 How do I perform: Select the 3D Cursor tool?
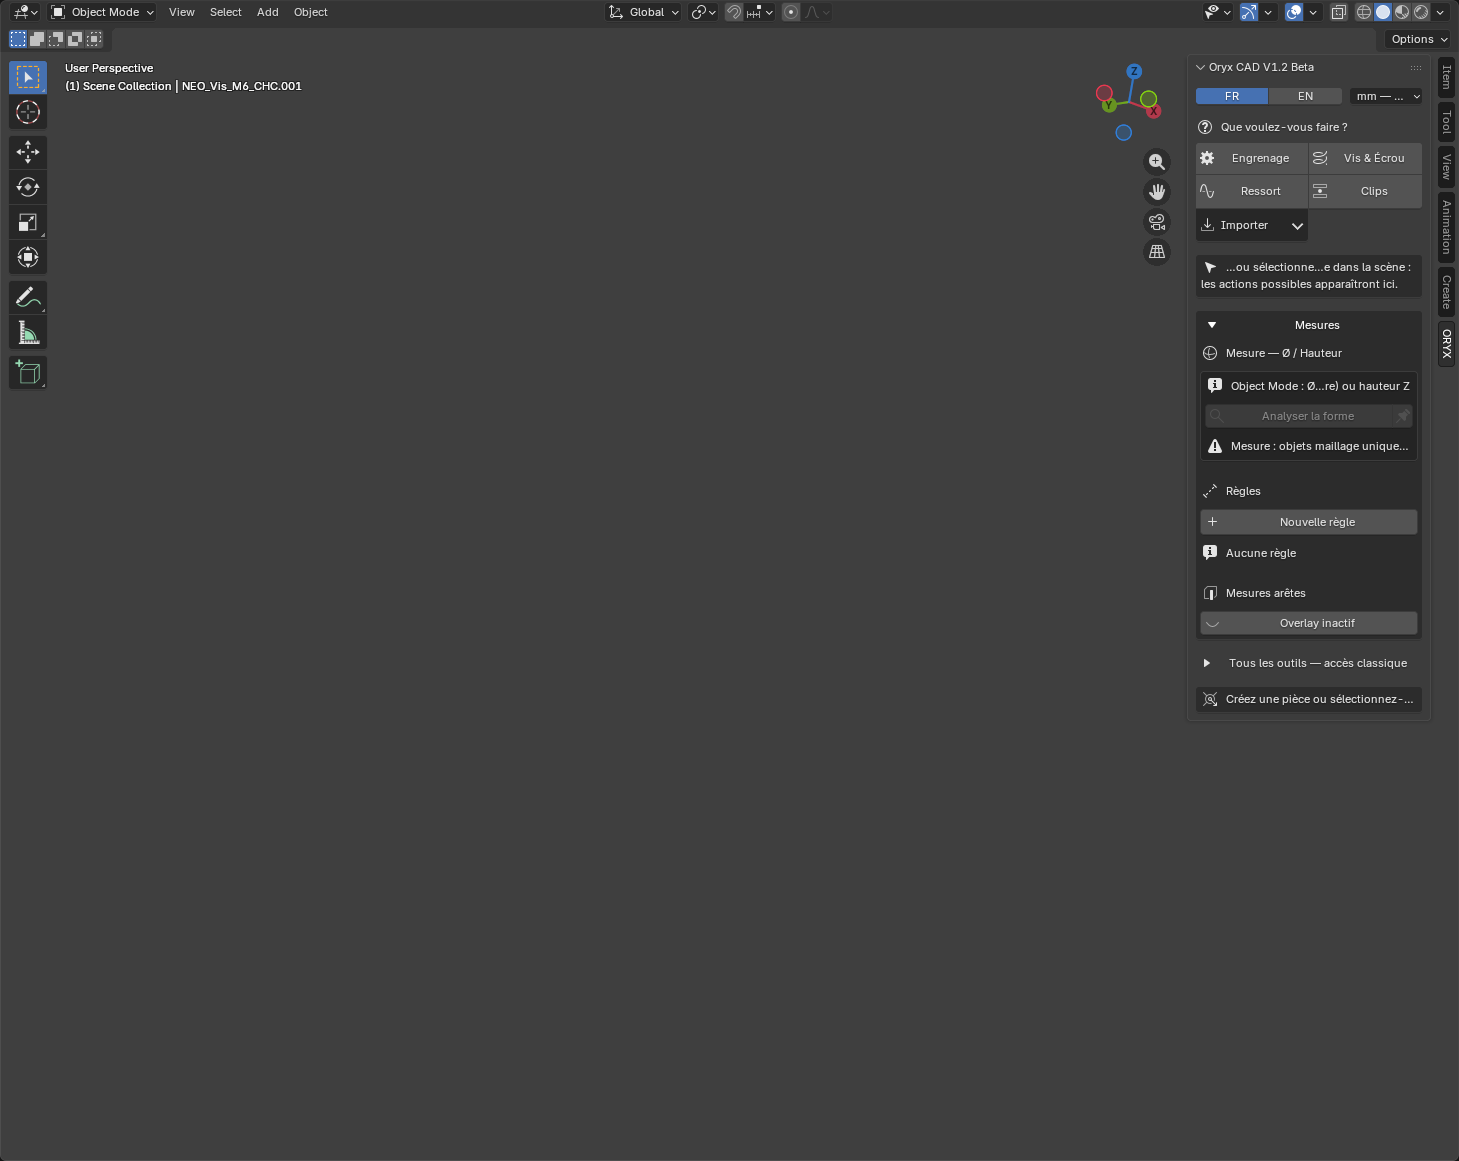point(28,112)
